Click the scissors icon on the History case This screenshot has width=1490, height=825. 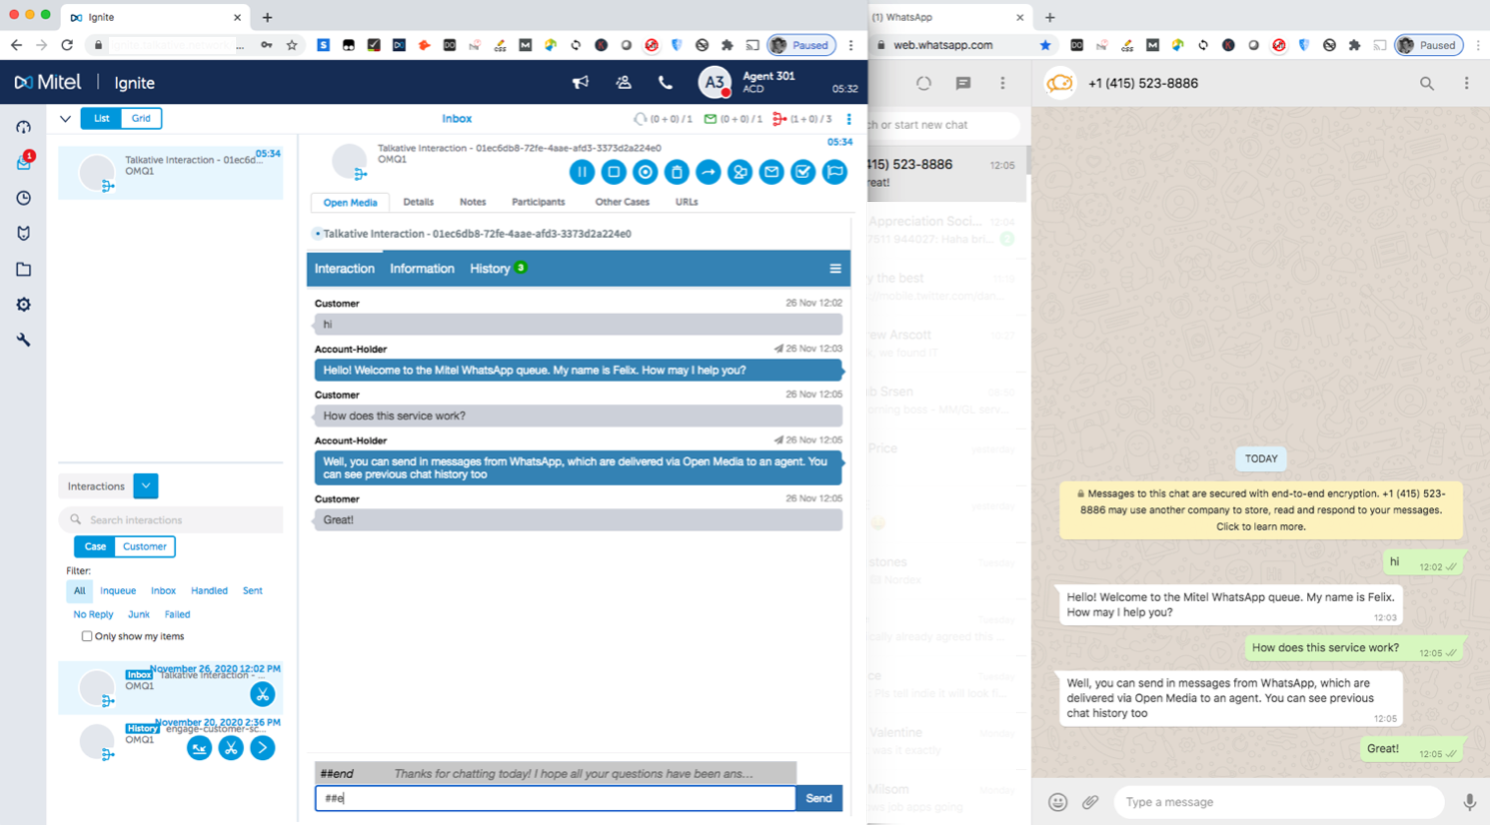[x=231, y=747]
